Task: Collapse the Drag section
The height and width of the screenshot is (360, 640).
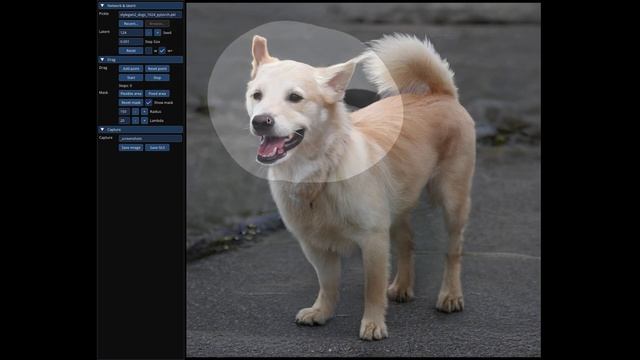Action: pos(102,60)
